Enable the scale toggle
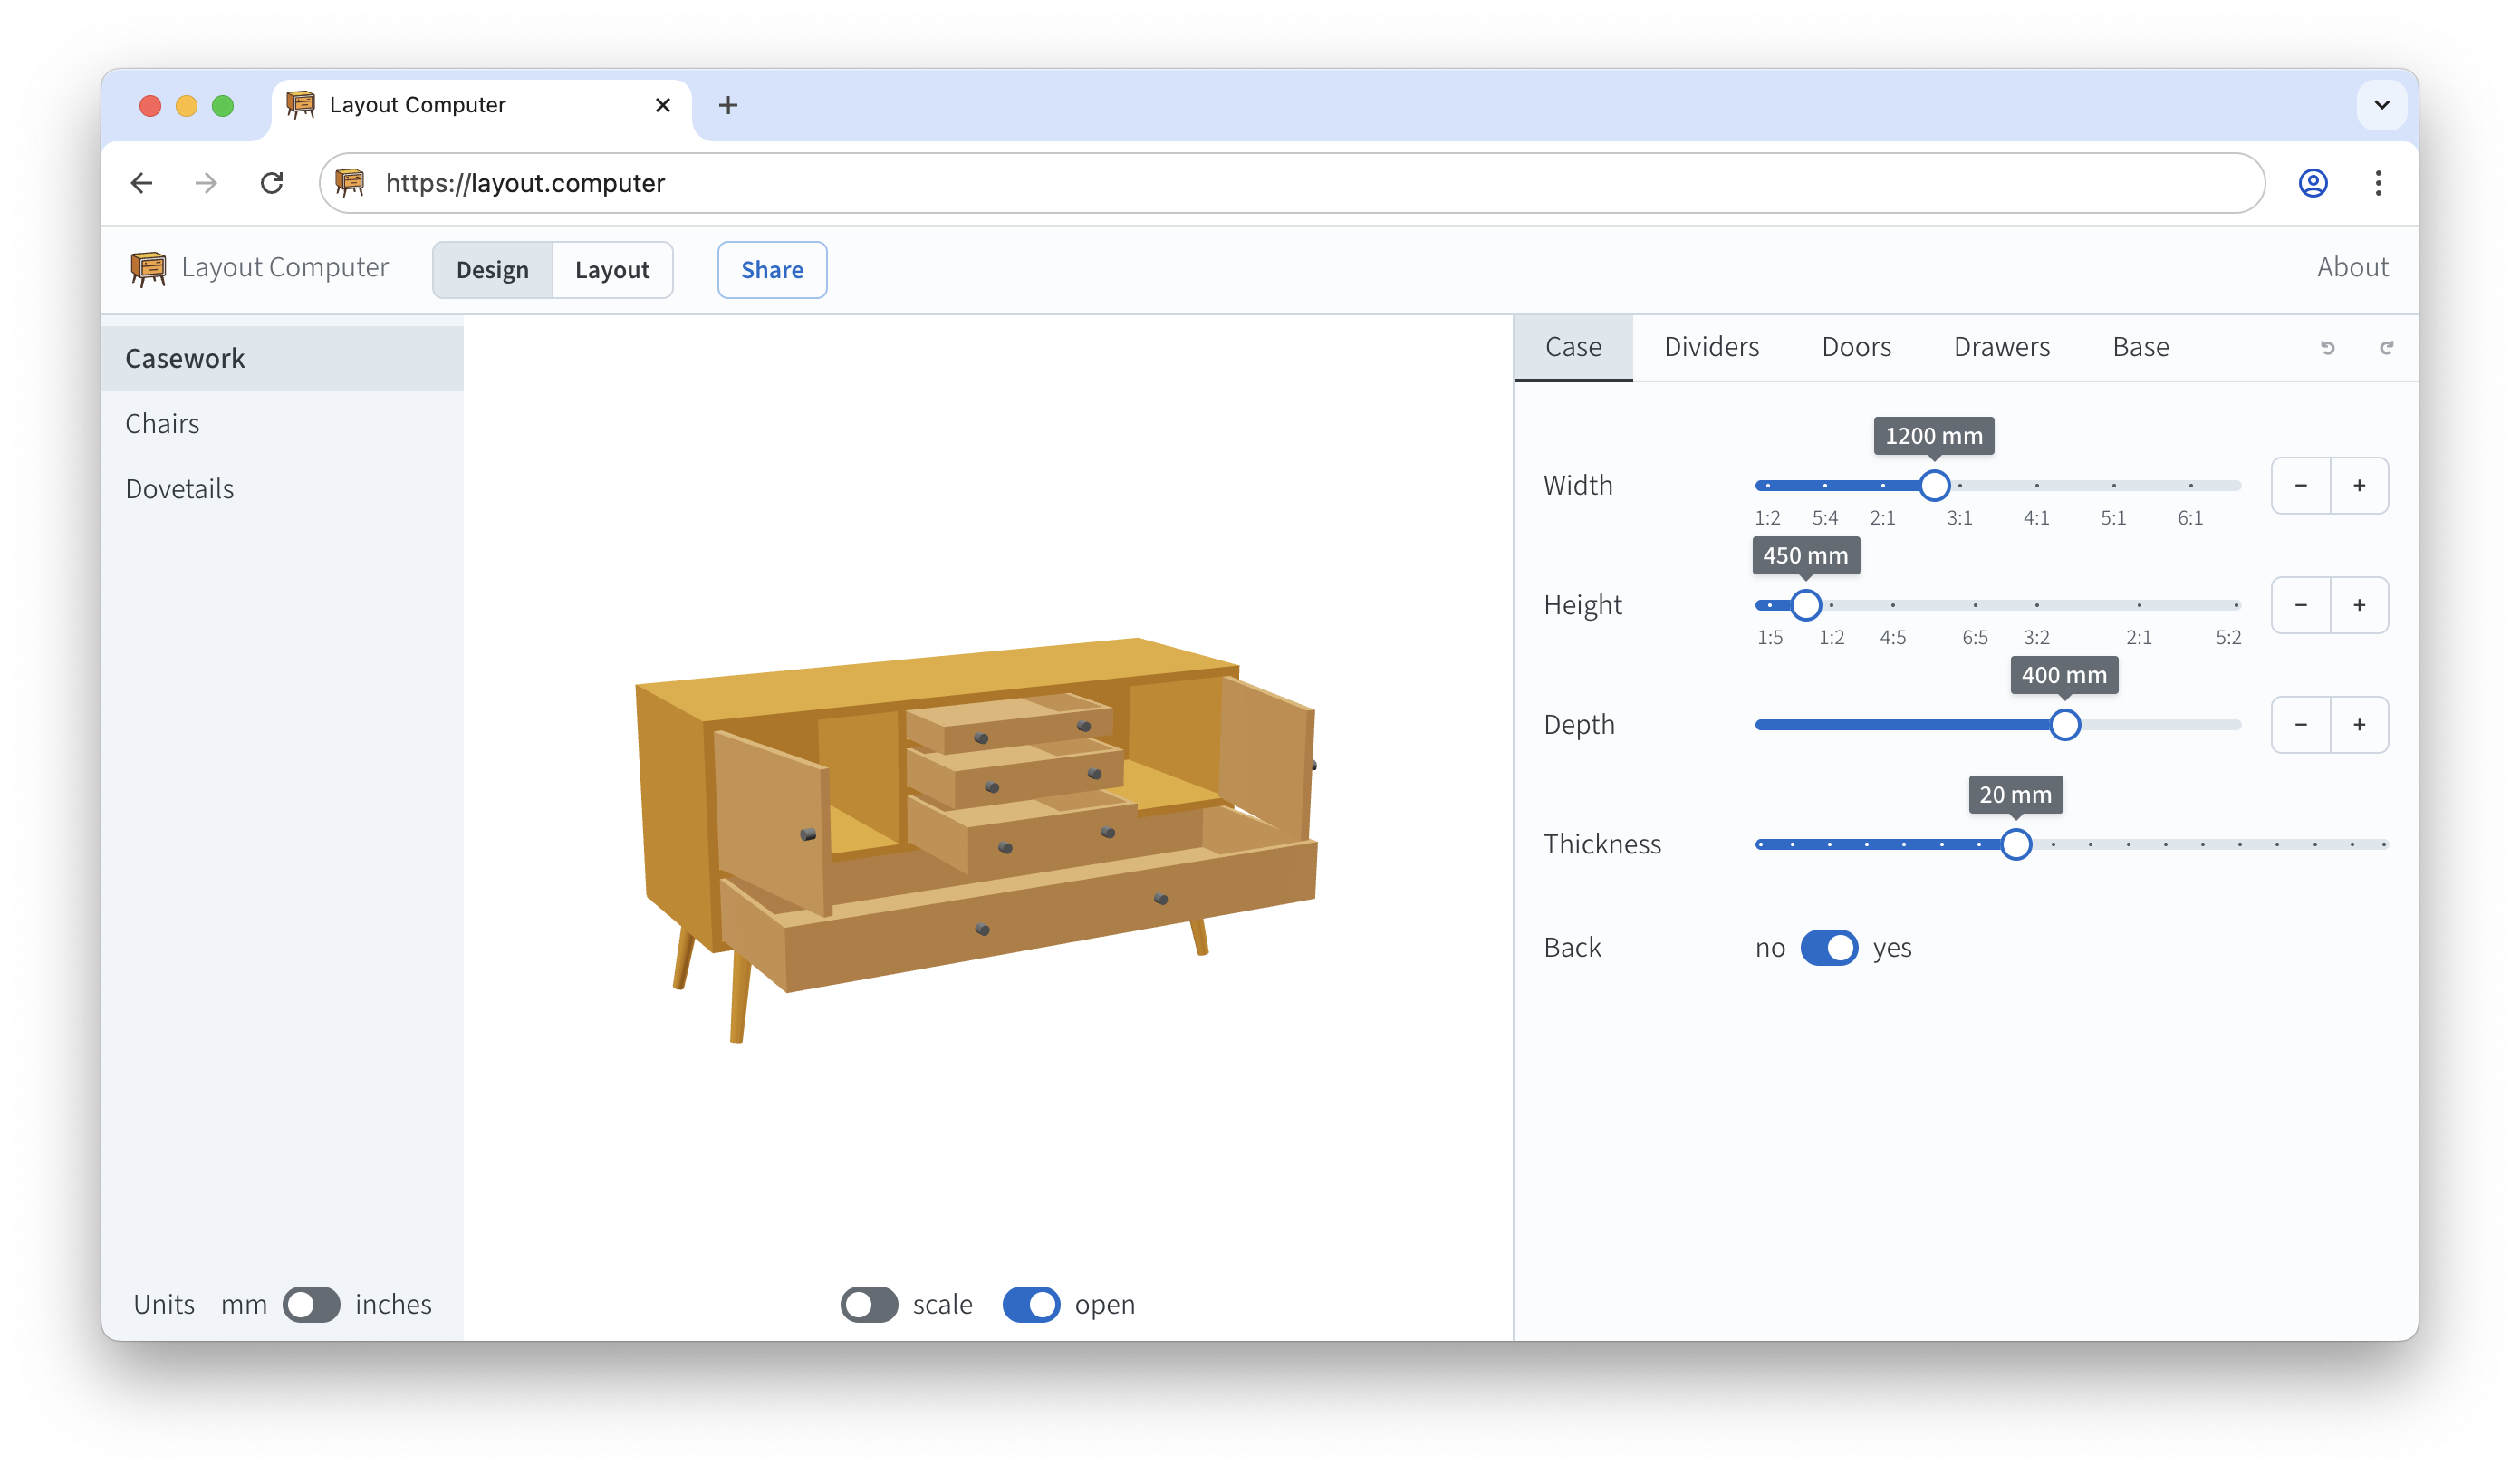 point(868,1304)
